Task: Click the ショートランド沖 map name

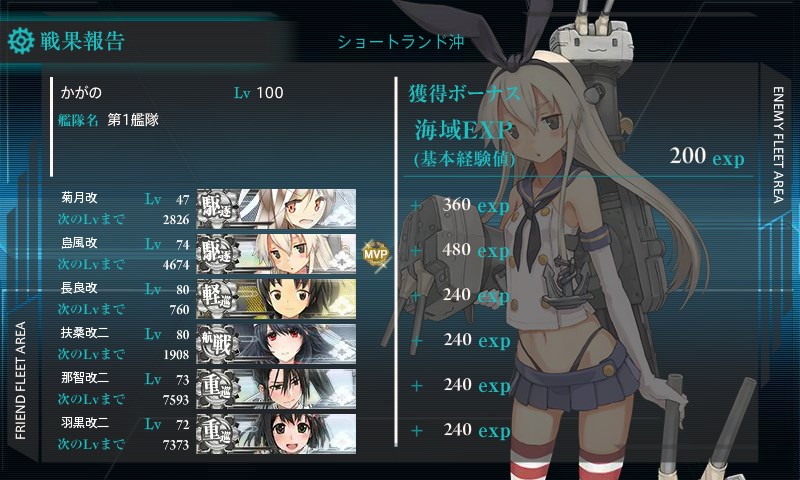Action: [x=401, y=42]
